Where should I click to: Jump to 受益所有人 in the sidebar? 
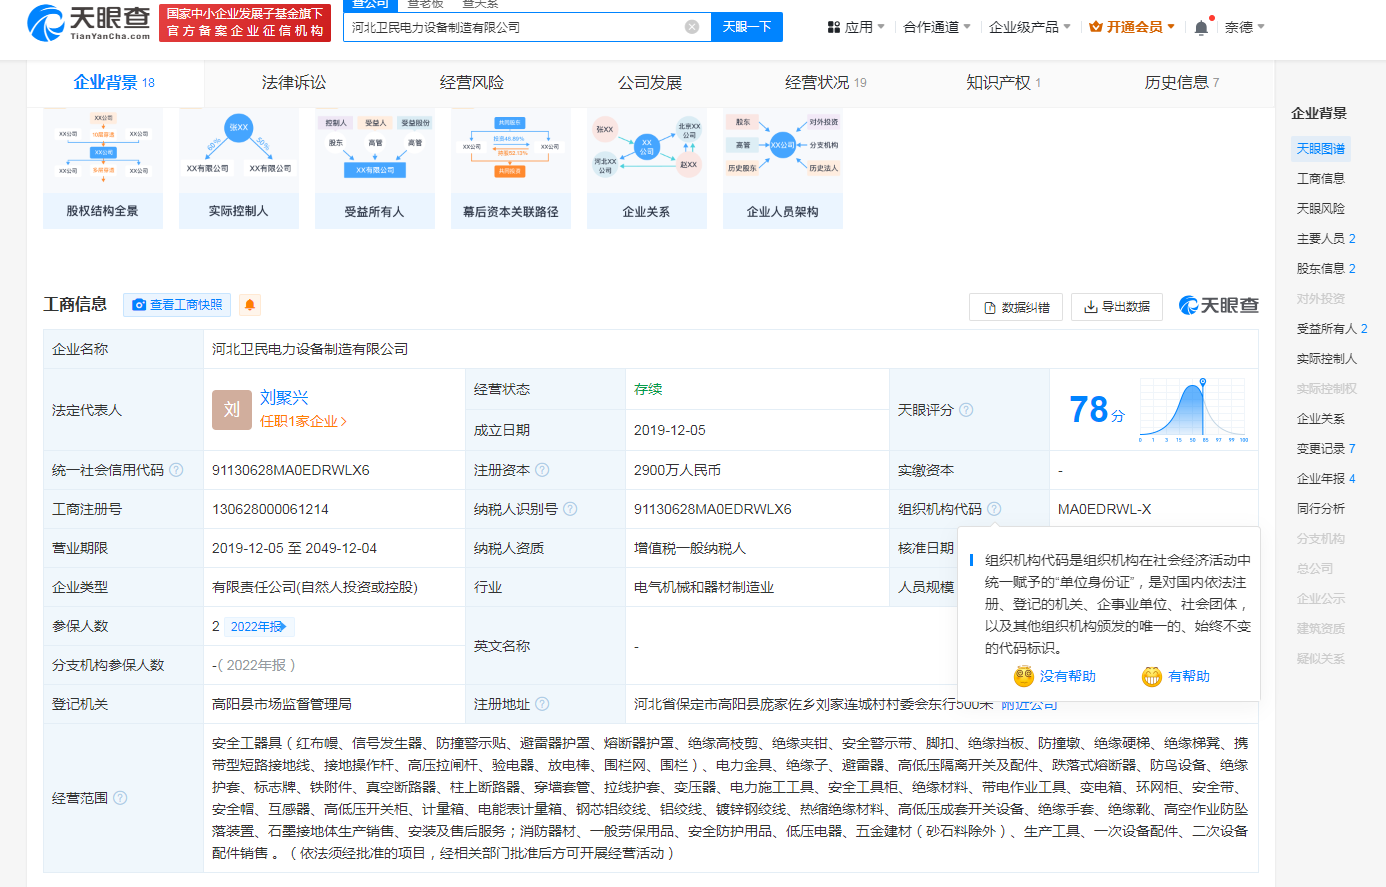tap(1332, 329)
